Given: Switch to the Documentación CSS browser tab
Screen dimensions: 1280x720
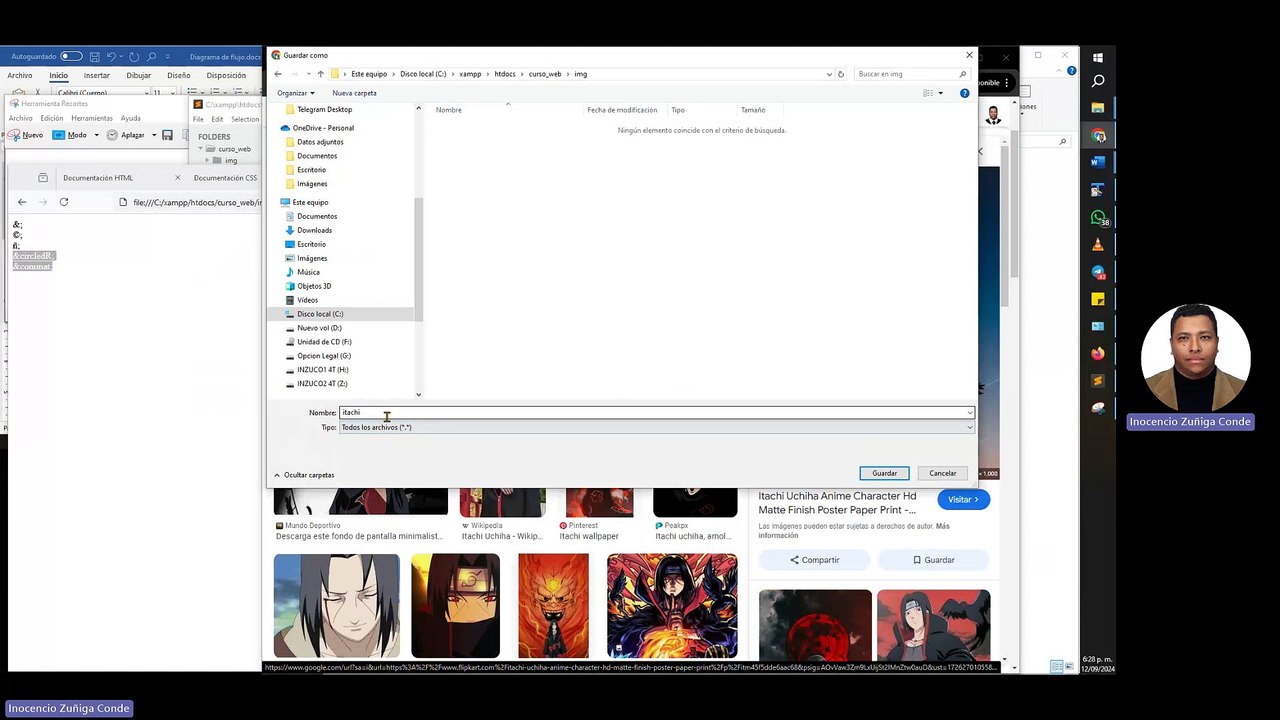Looking at the screenshot, I should pos(225,178).
